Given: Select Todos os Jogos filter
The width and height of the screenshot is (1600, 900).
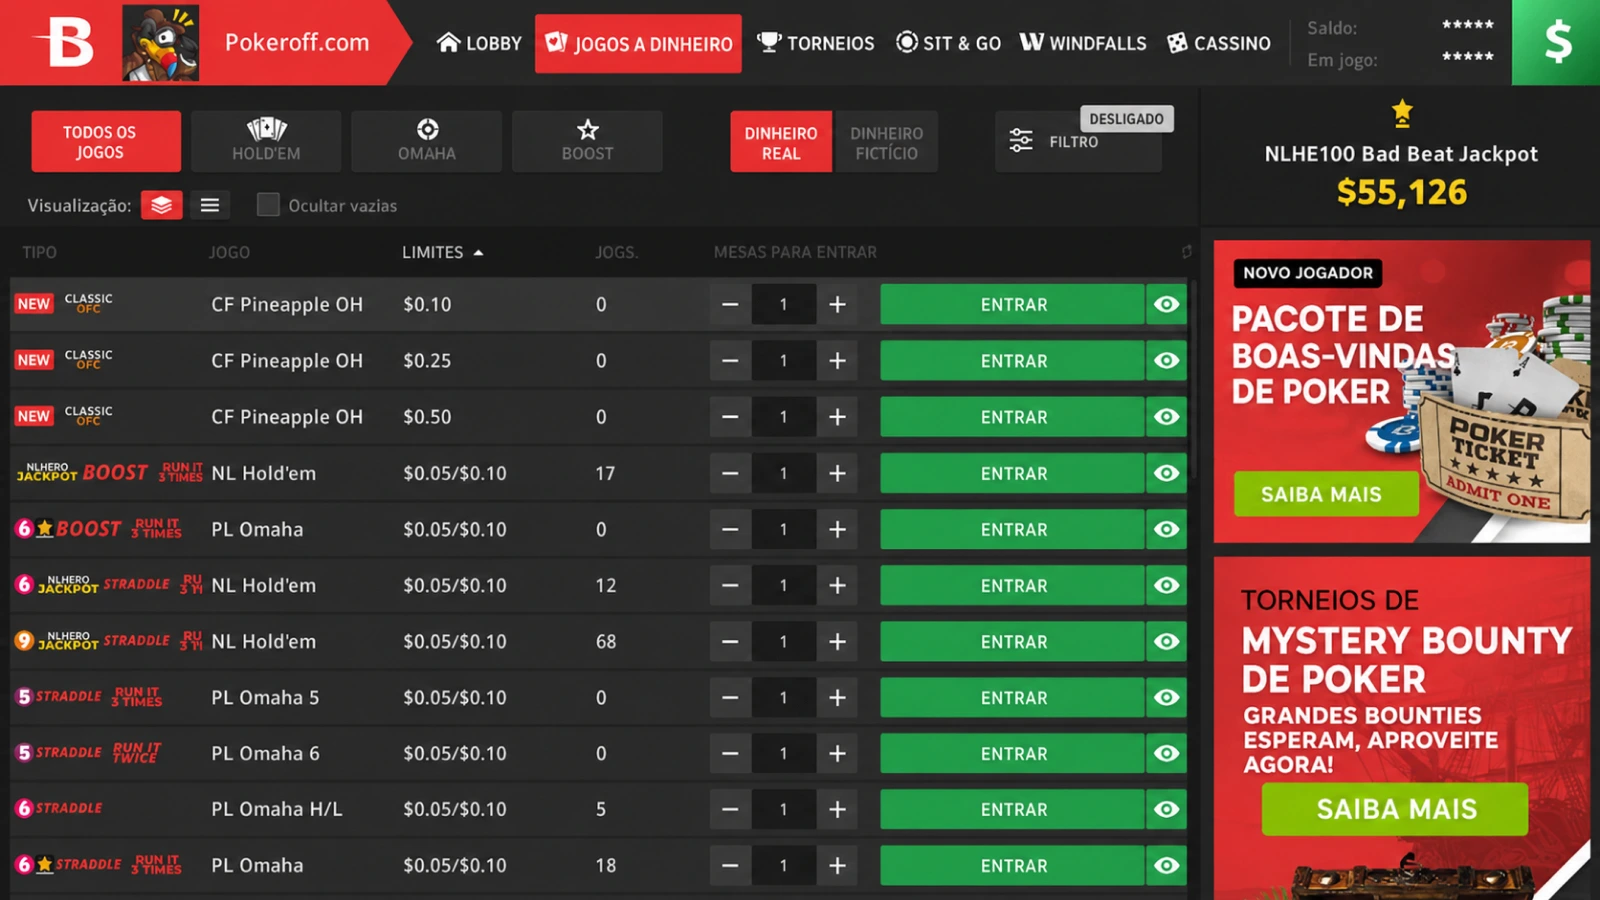Looking at the screenshot, I should coord(106,142).
